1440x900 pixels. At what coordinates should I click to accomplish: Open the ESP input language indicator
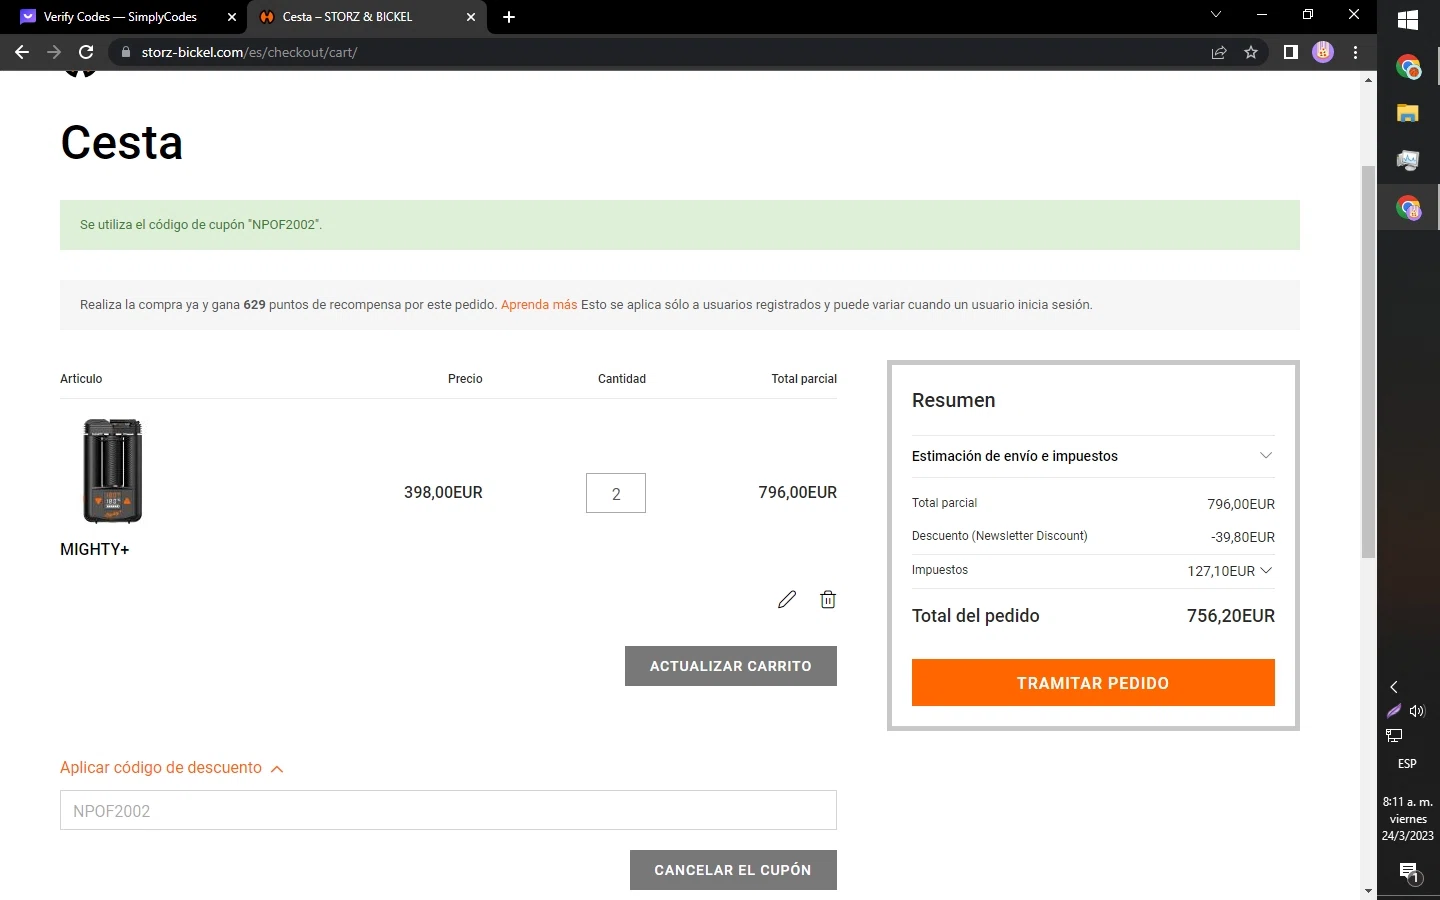[1407, 764]
